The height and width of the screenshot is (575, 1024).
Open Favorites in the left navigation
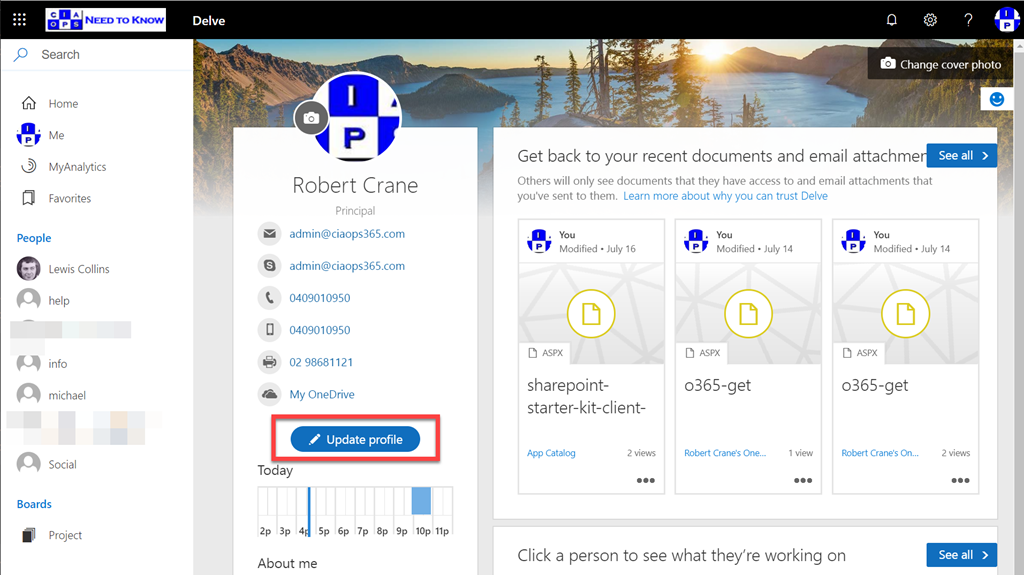click(x=70, y=199)
